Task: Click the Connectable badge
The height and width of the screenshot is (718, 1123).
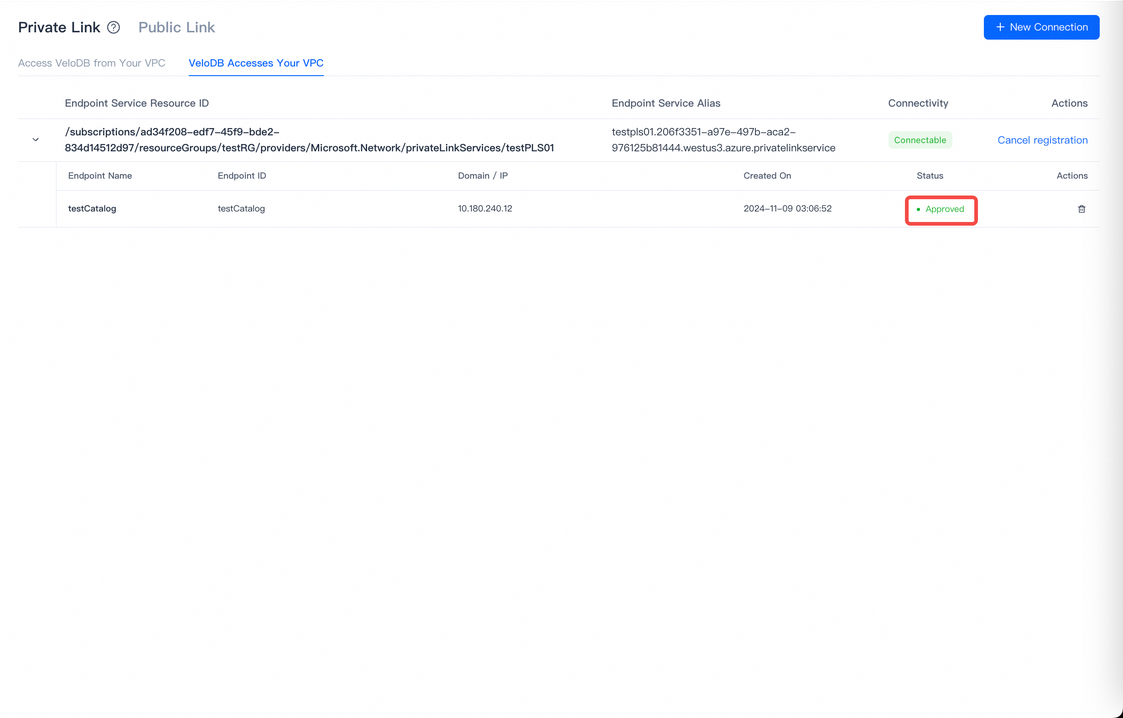Action: (x=919, y=140)
